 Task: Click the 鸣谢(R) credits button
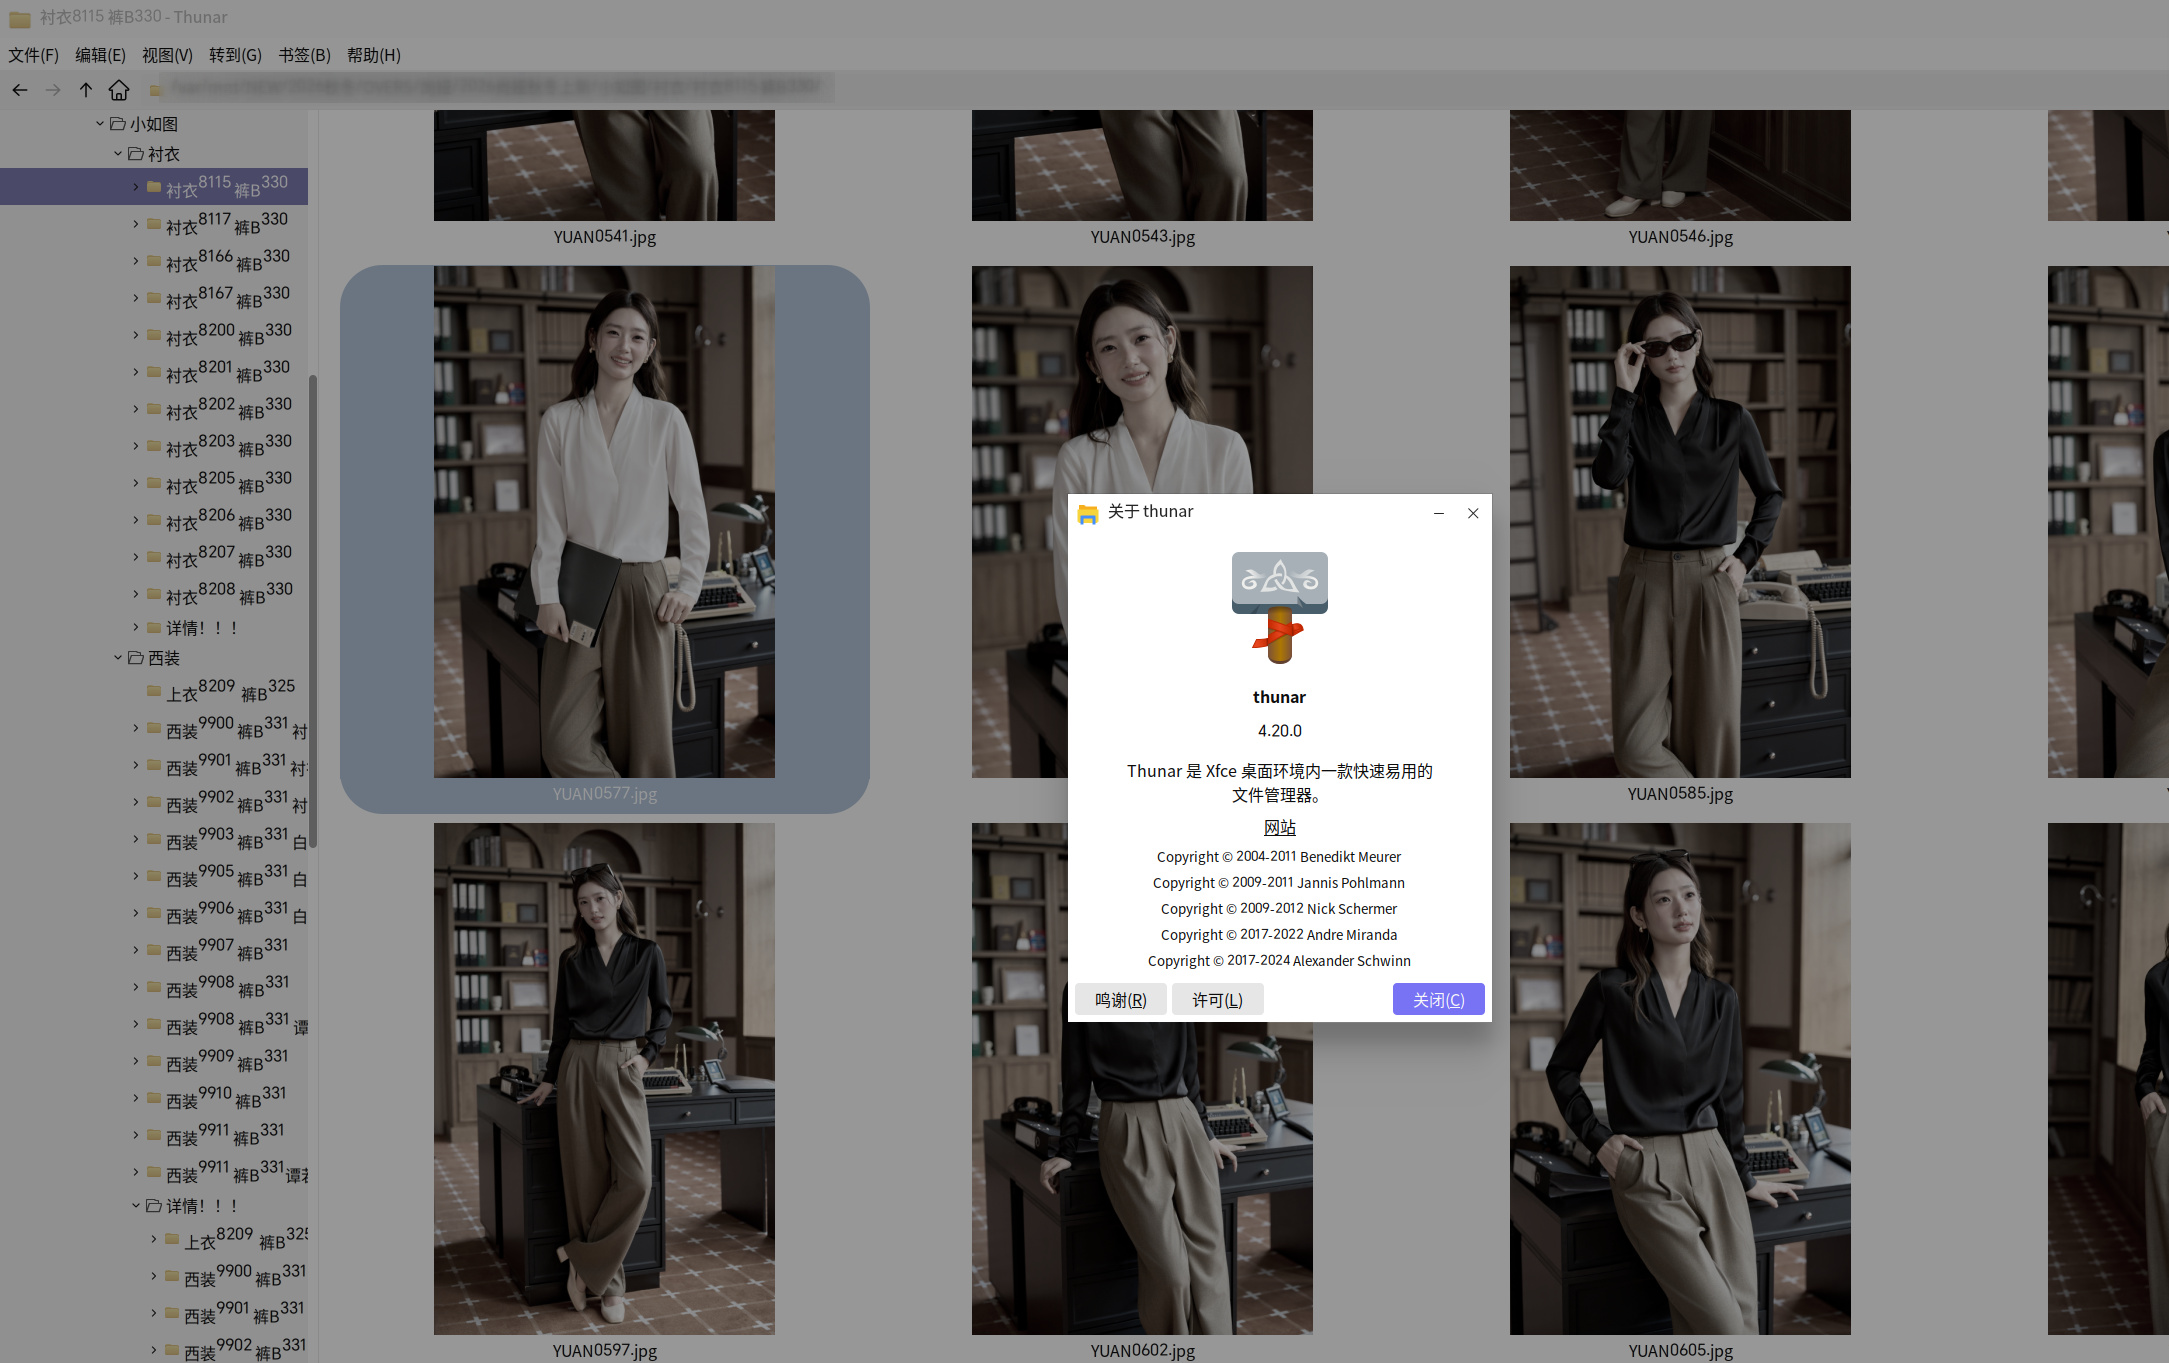tap(1121, 999)
